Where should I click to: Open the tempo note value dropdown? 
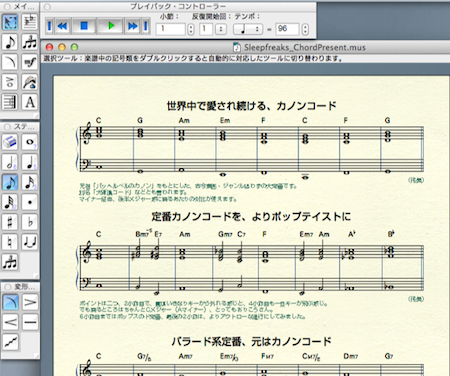248,29
